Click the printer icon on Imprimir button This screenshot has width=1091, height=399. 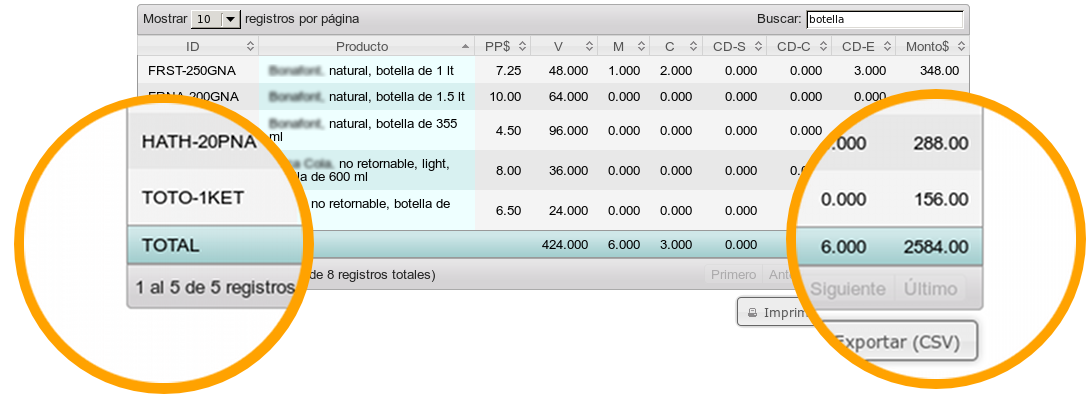(x=752, y=313)
